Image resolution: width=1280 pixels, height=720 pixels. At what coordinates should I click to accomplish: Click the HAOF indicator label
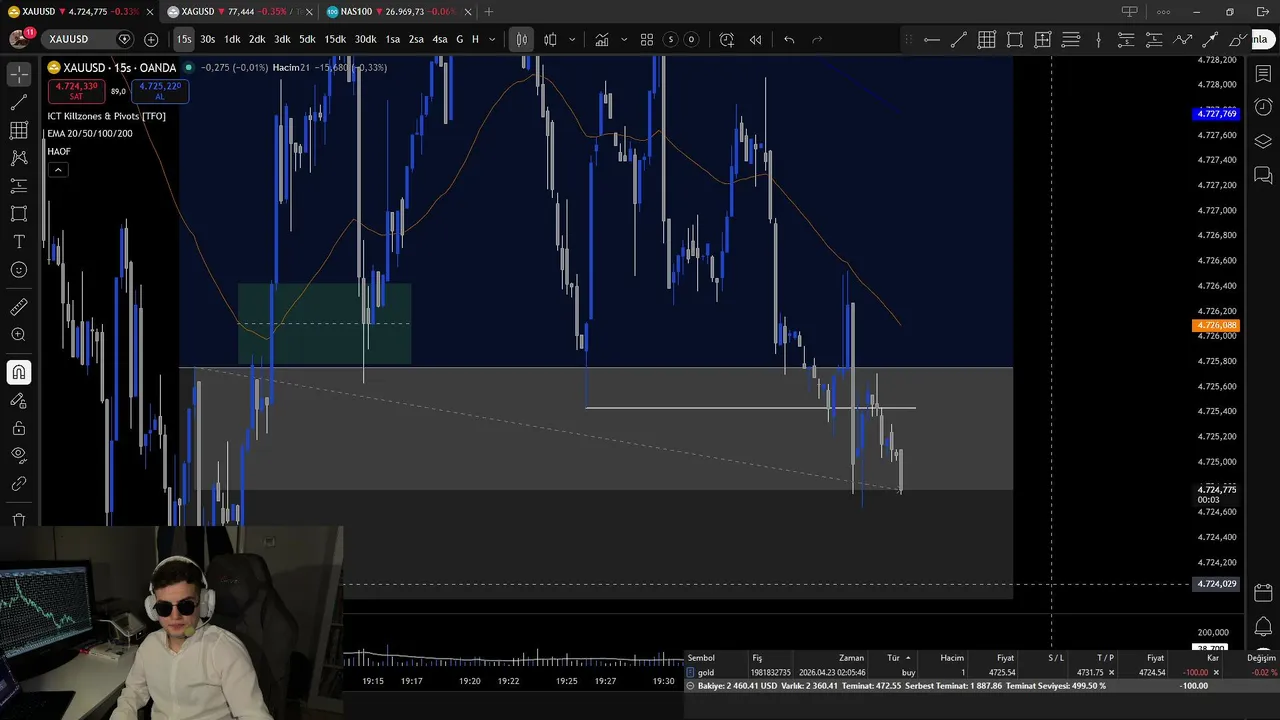pyautogui.click(x=59, y=152)
